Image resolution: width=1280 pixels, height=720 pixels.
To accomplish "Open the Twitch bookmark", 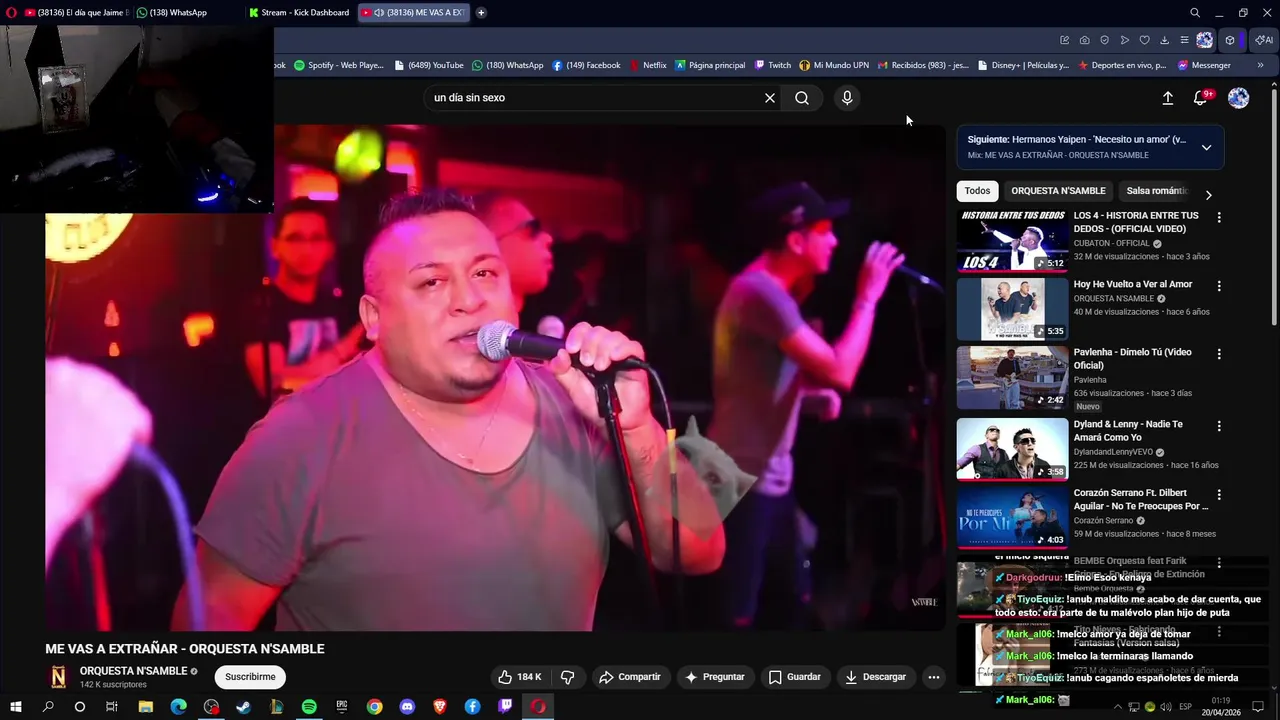I will click(772, 65).
